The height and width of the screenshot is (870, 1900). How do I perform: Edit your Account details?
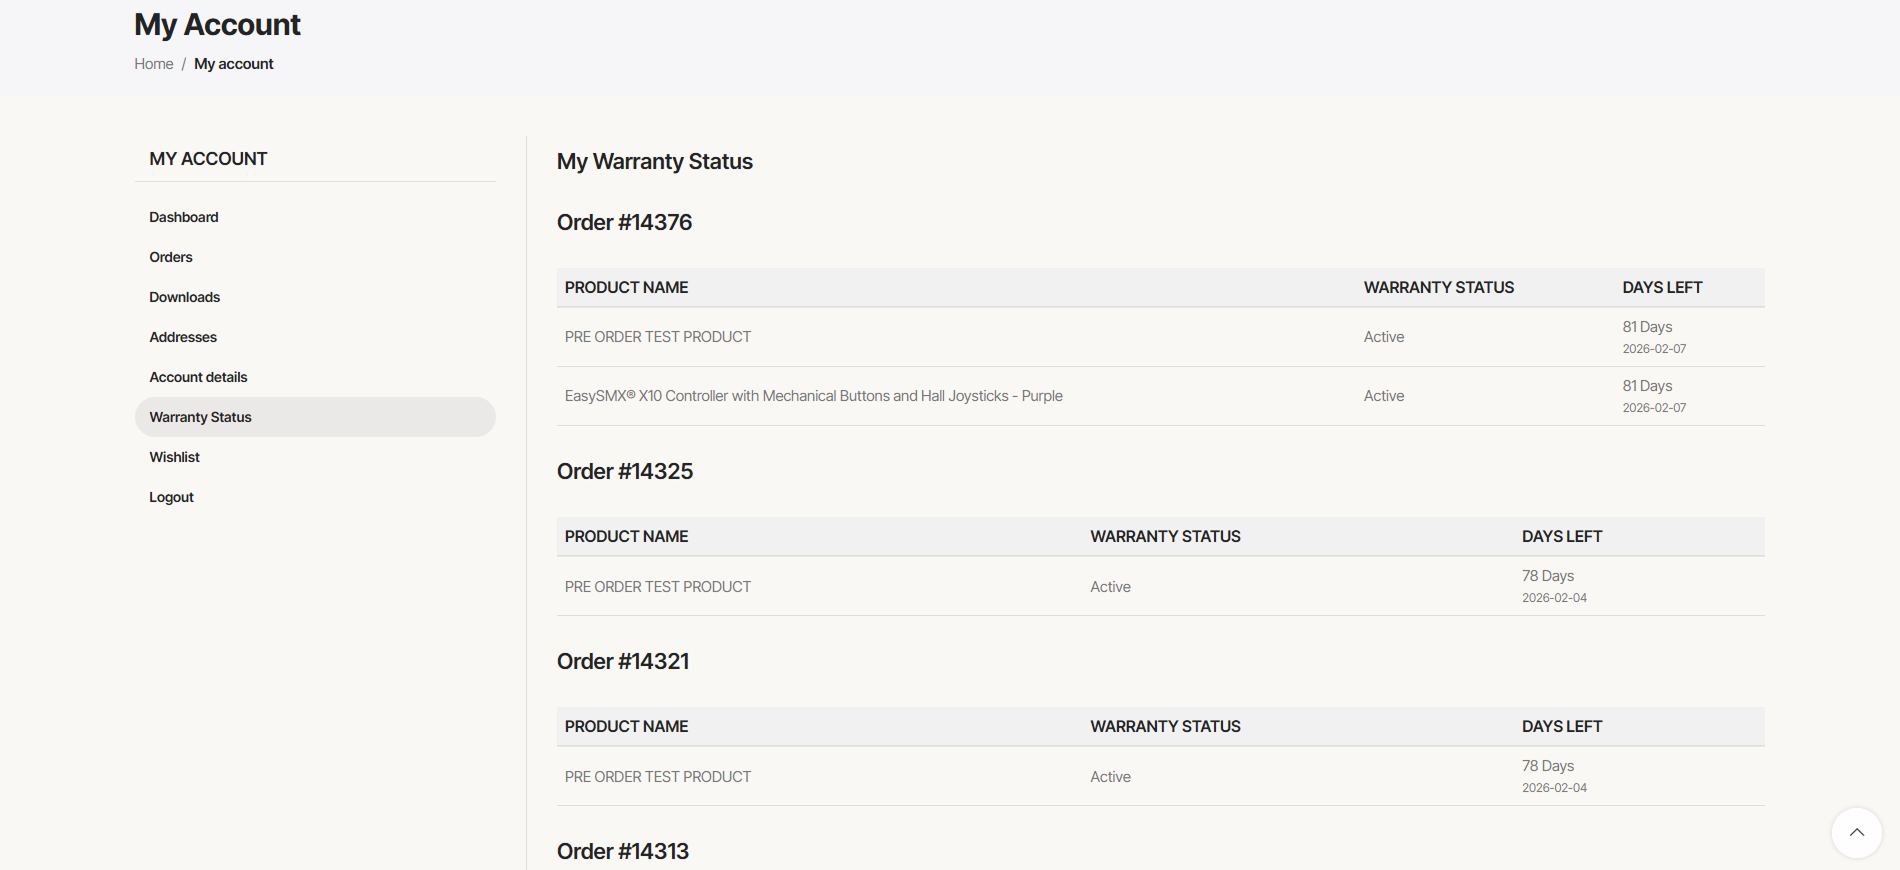(x=198, y=377)
